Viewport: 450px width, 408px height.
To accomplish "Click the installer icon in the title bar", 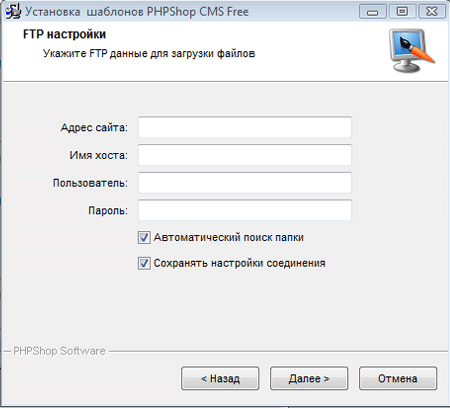I will click(13, 12).
